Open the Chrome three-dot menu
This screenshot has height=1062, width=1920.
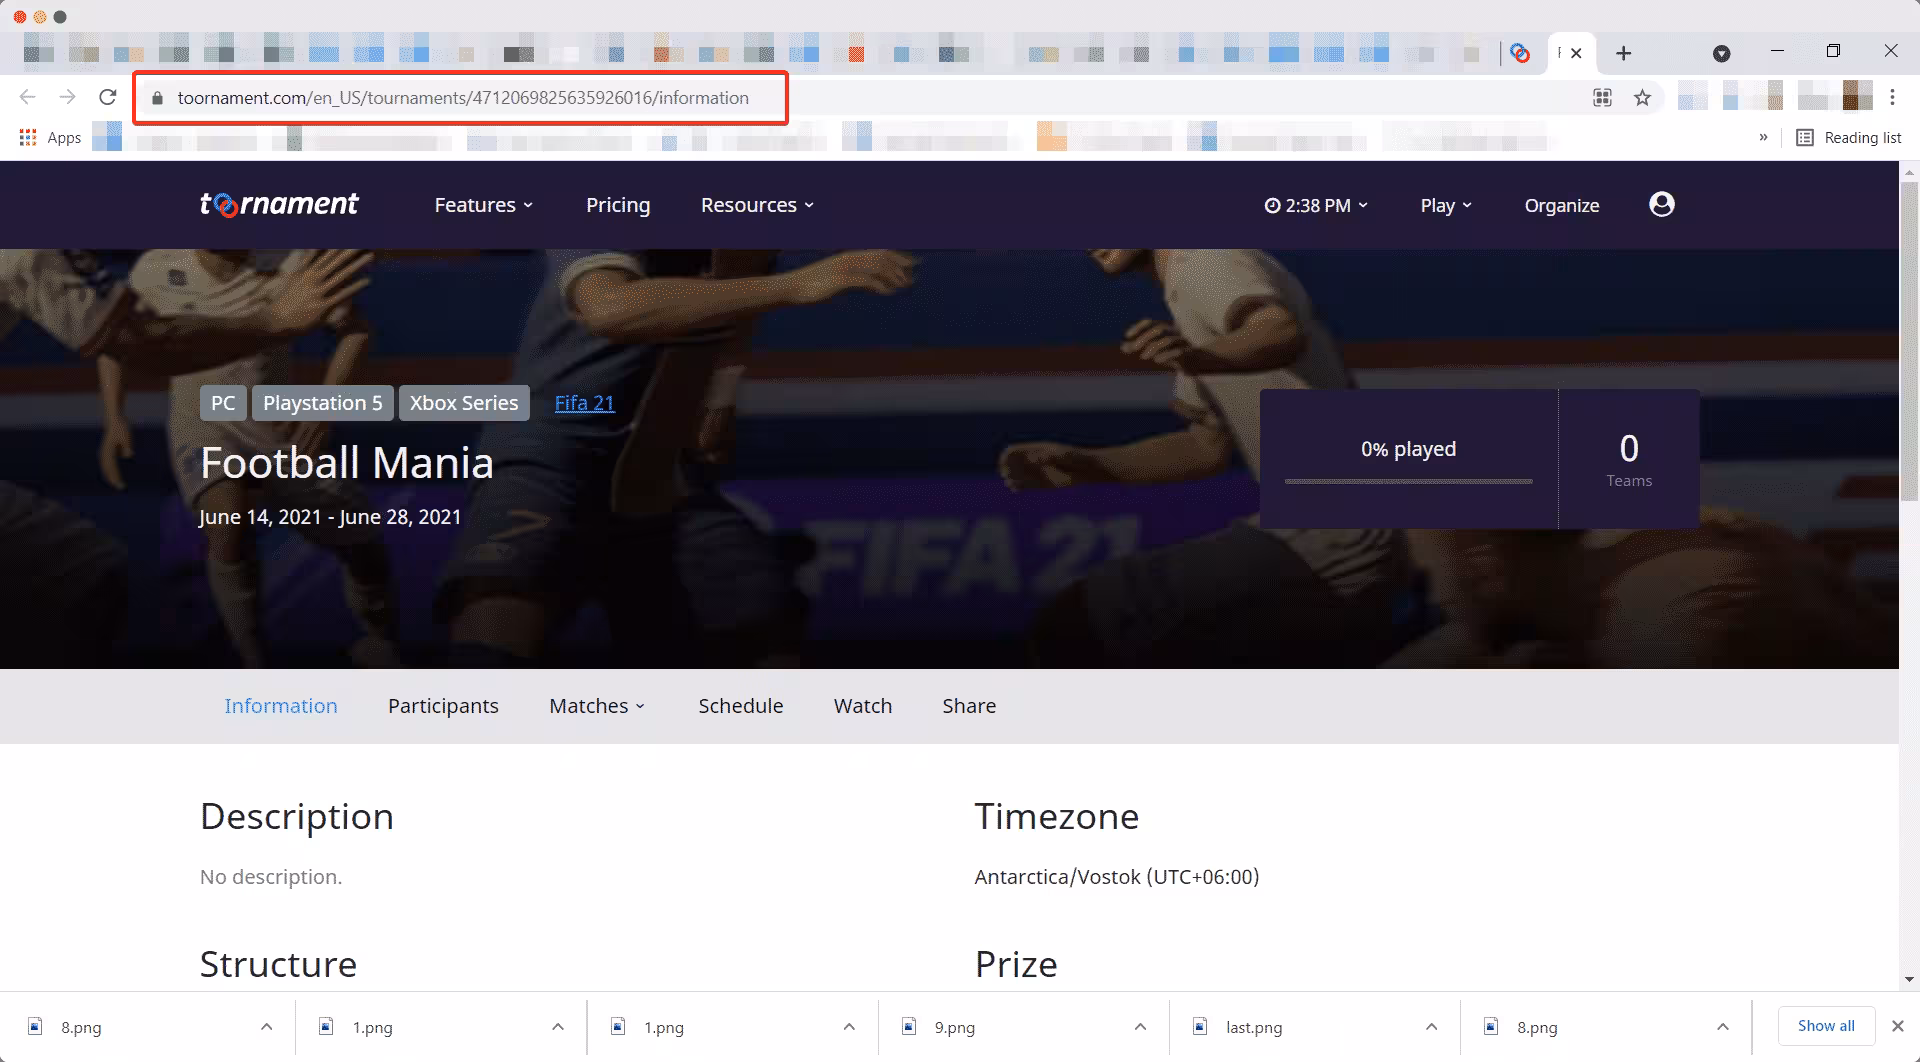tap(1892, 97)
